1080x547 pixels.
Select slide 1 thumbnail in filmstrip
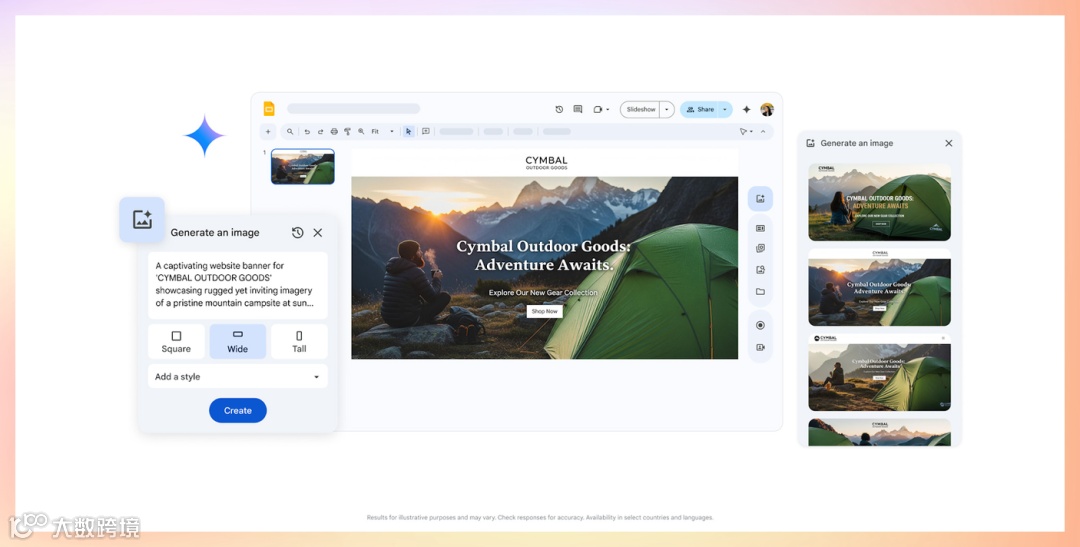(303, 166)
